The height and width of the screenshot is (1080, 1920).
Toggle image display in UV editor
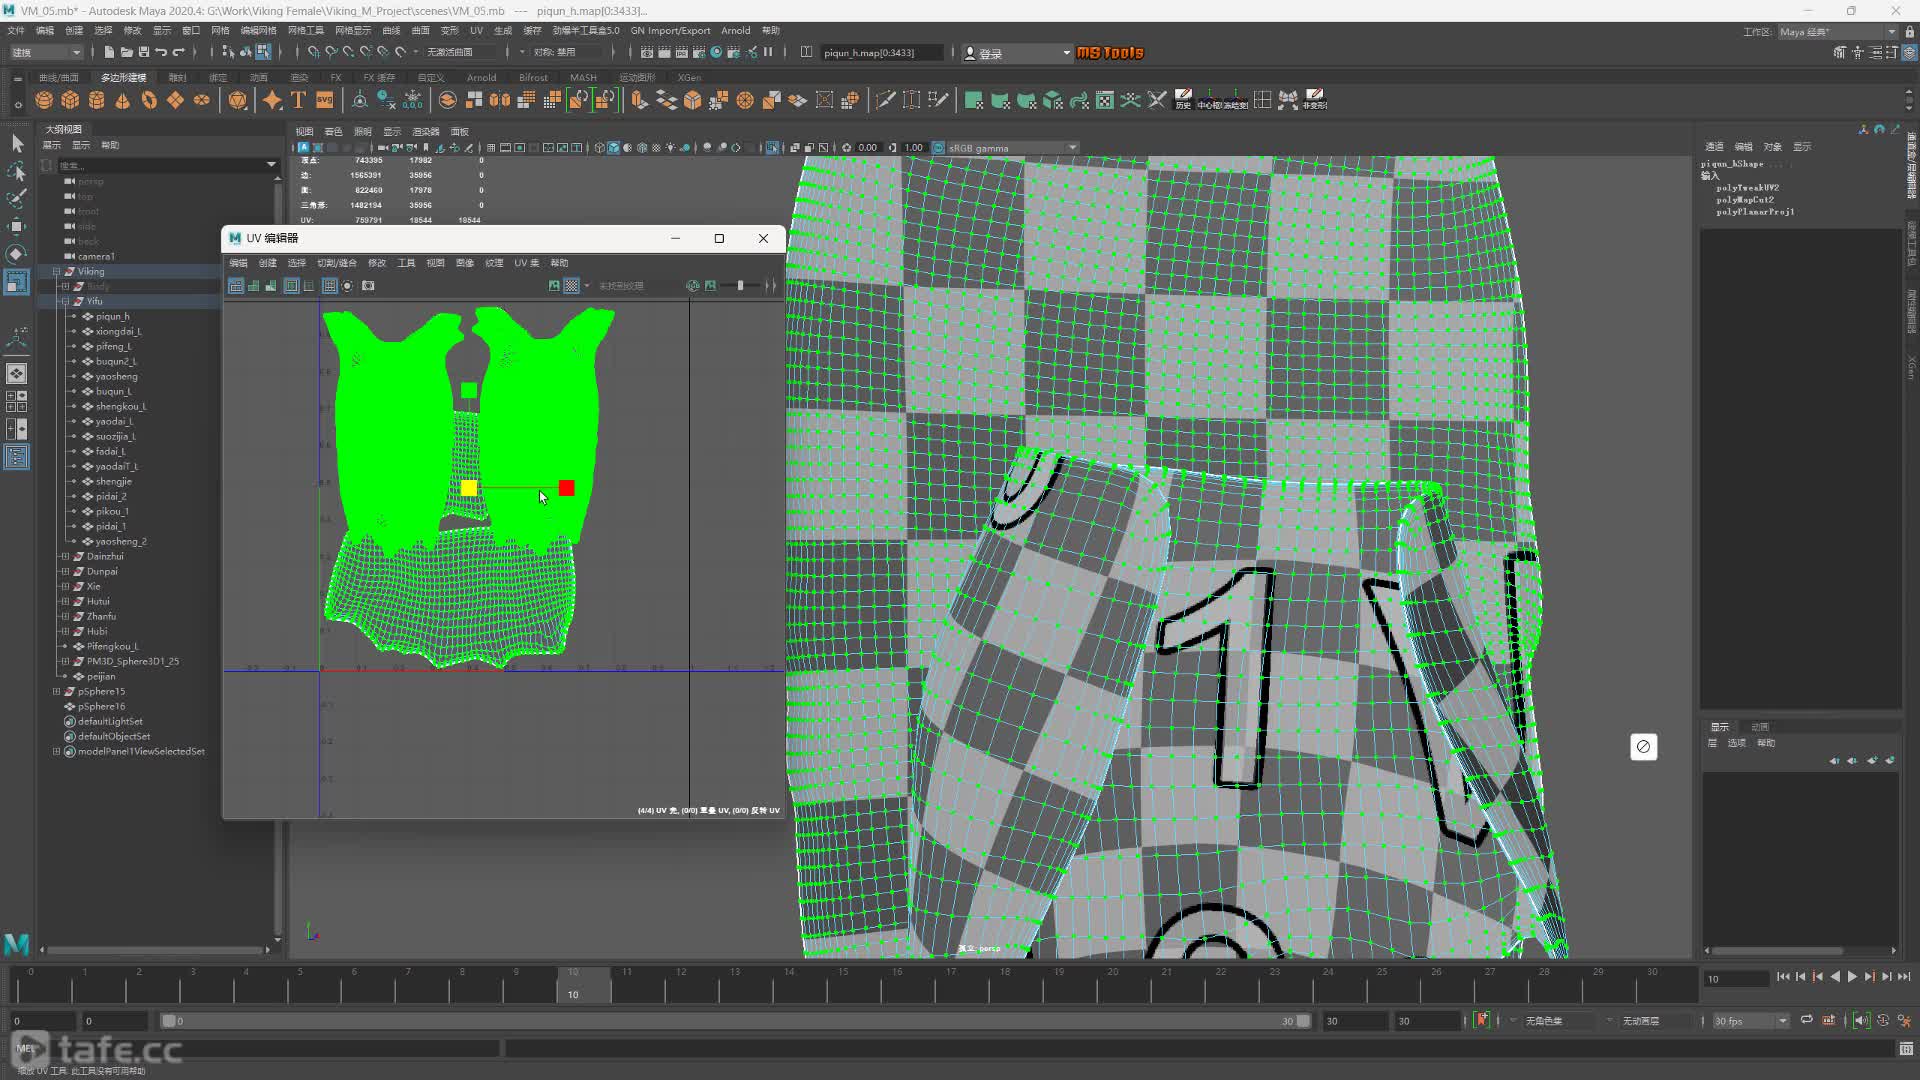(554, 286)
